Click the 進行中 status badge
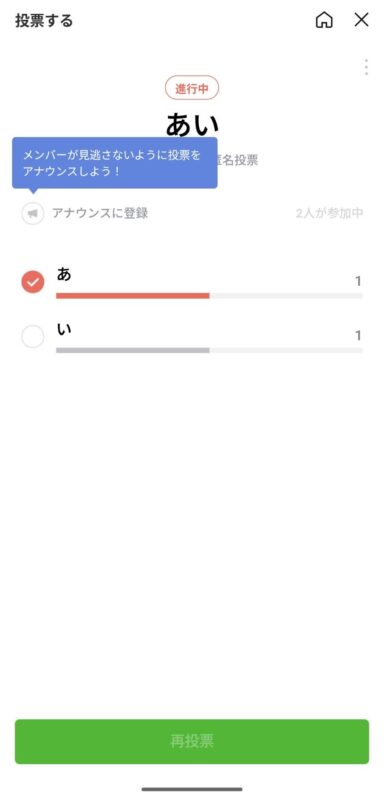This screenshot has height=800, width=384. [x=192, y=88]
